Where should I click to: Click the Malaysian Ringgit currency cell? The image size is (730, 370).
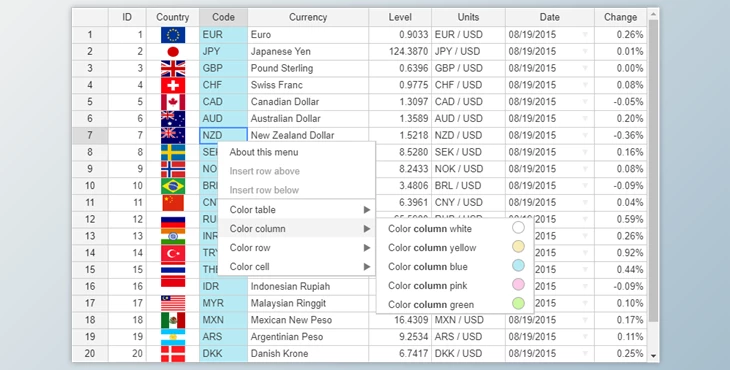click(x=308, y=303)
